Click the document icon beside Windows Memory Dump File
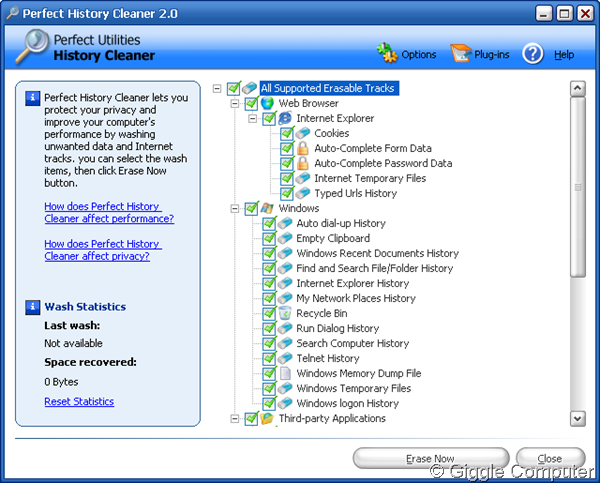The image size is (600, 483). coord(285,373)
